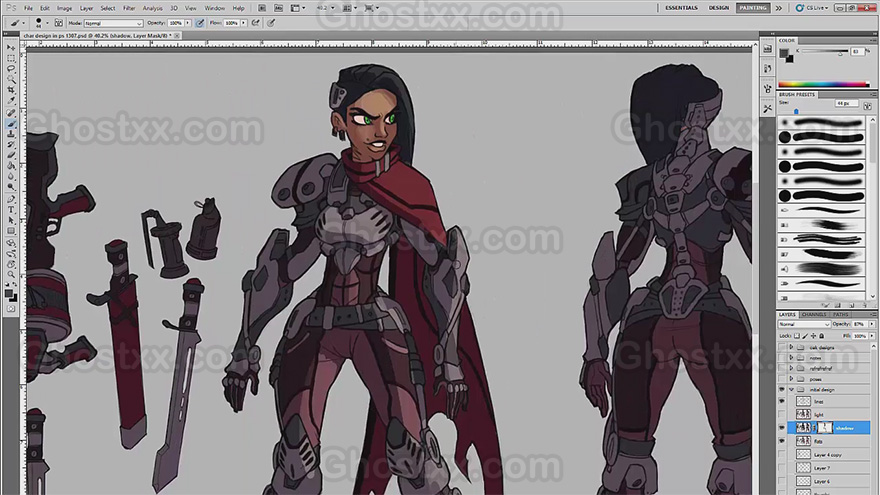The height and width of the screenshot is (495, 880).
Task: Select the Eyedropper tool
Action: pos(11,102)
